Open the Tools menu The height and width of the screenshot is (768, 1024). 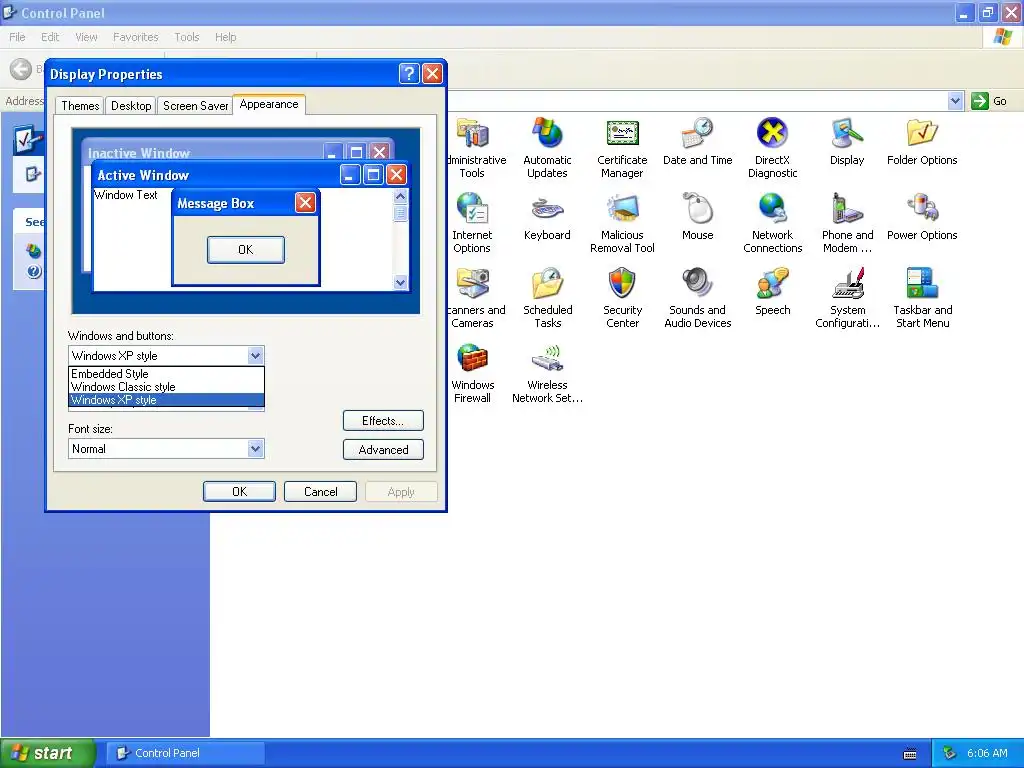pyautogui.click(x=187, y=37)
